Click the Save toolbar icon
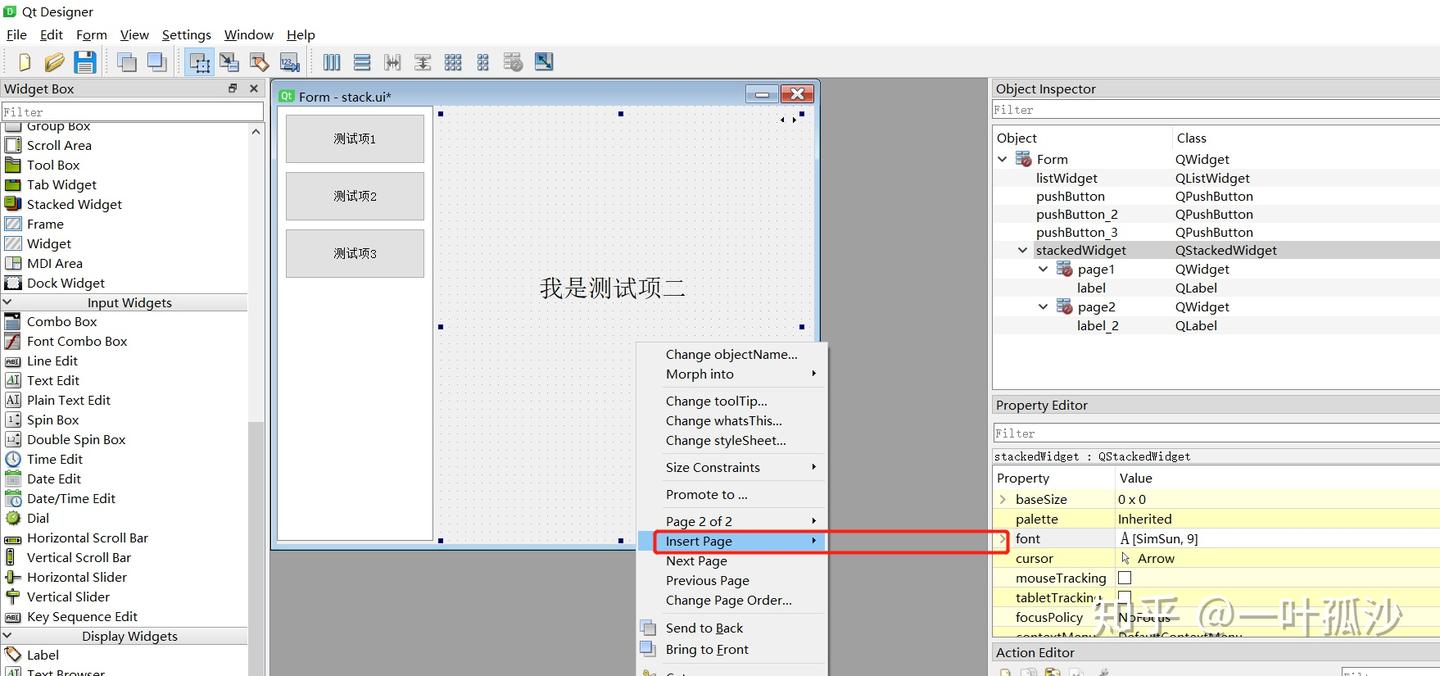The height and width of the screenshot is (676, 1440). pyautogui.click(x=86, y=61)
